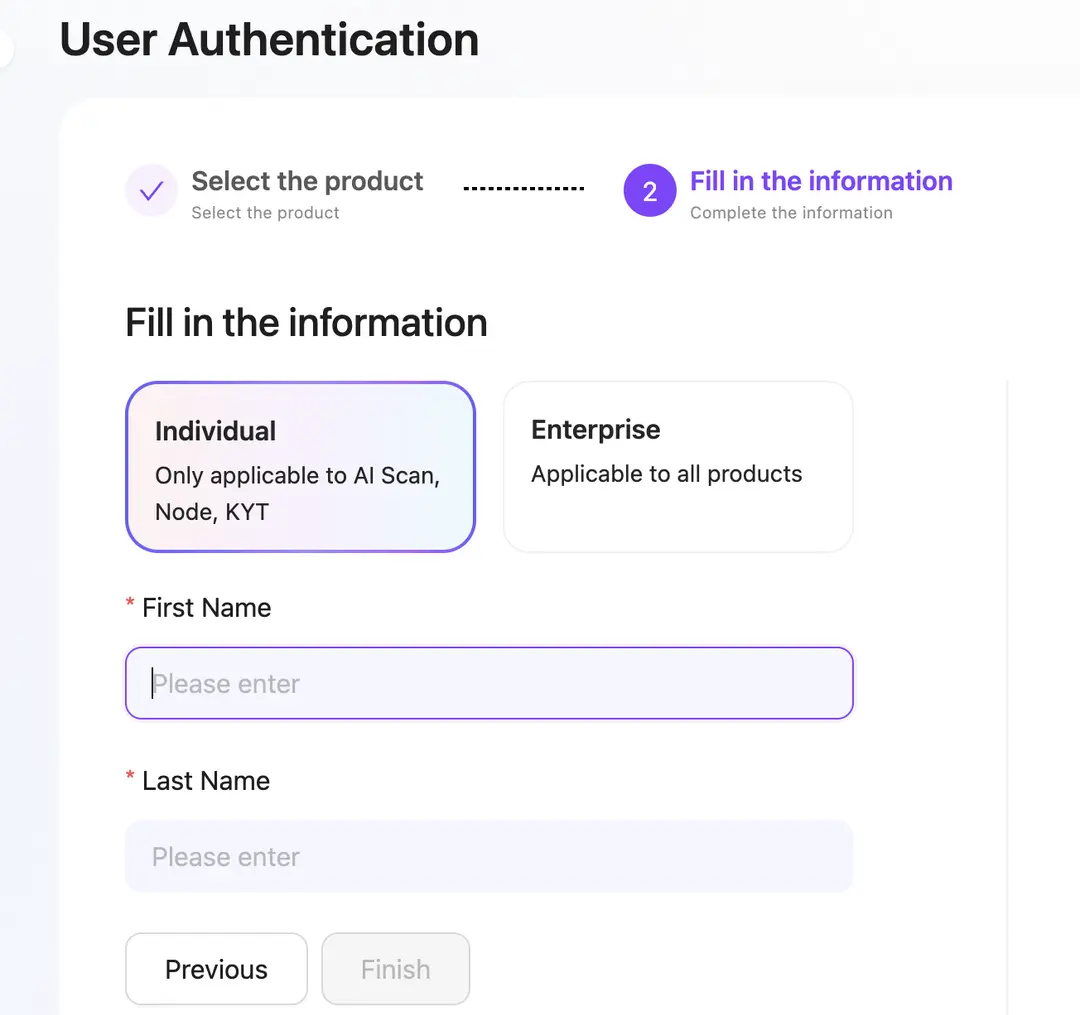Click the red asterisk beside Last Name

[129, 776]
